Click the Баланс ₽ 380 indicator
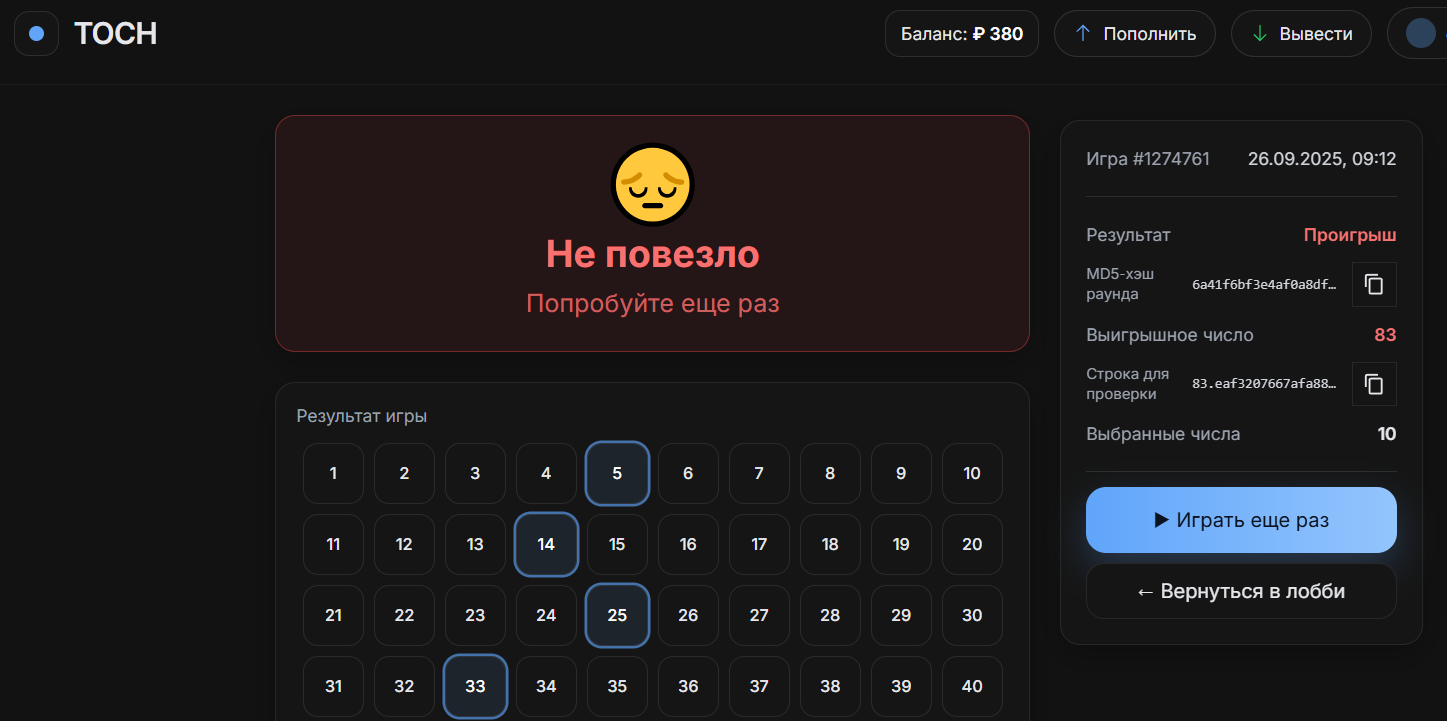Screen dimensions: 1447x721 [961, 34]
